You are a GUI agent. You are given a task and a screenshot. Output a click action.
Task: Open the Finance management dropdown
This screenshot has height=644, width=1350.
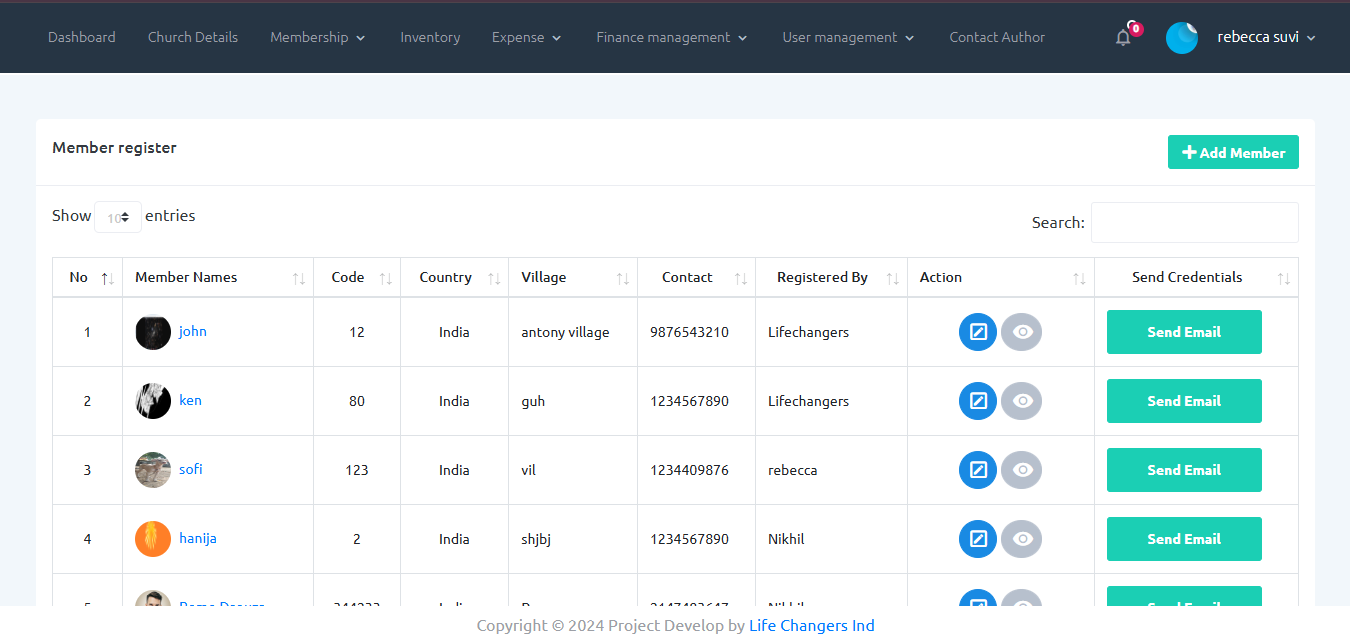(671, 38)
